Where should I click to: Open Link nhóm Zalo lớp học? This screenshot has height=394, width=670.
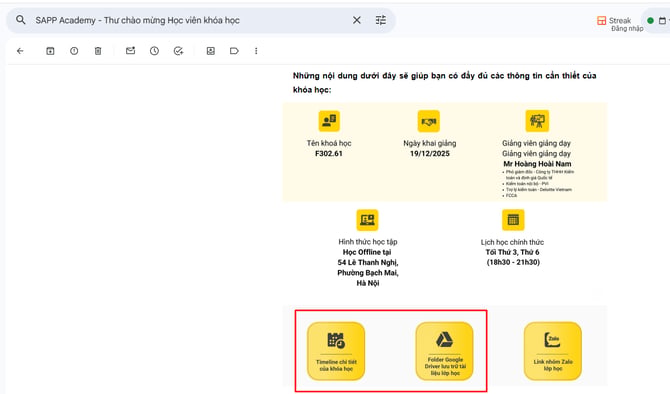coord(552,351)
